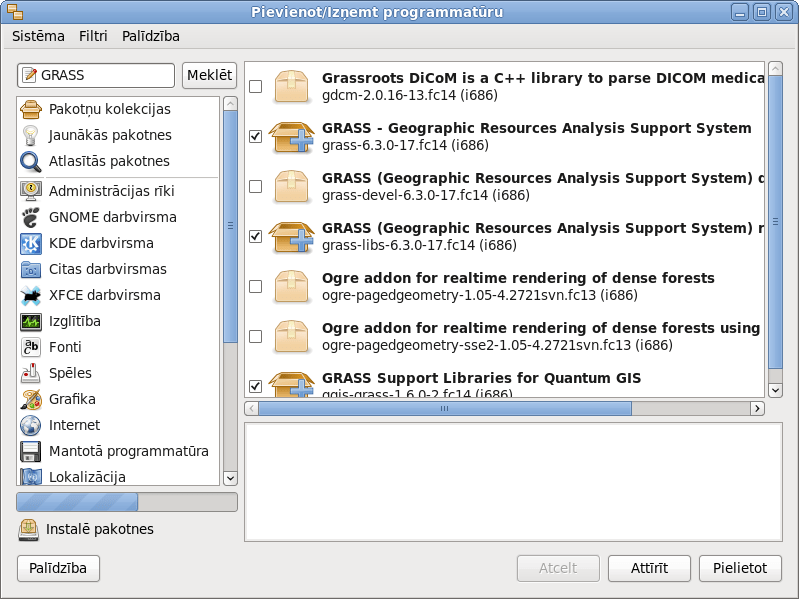Image resolution: width=799 pixels, height=599 pixels.
Task: Click the package list scroll up arrow
Action: point(775,69)
